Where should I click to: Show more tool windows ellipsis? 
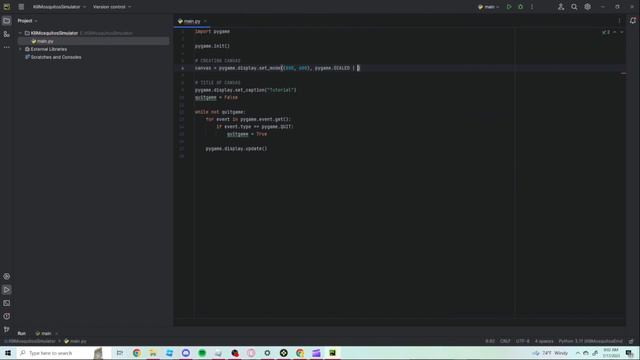pos(7,47)
